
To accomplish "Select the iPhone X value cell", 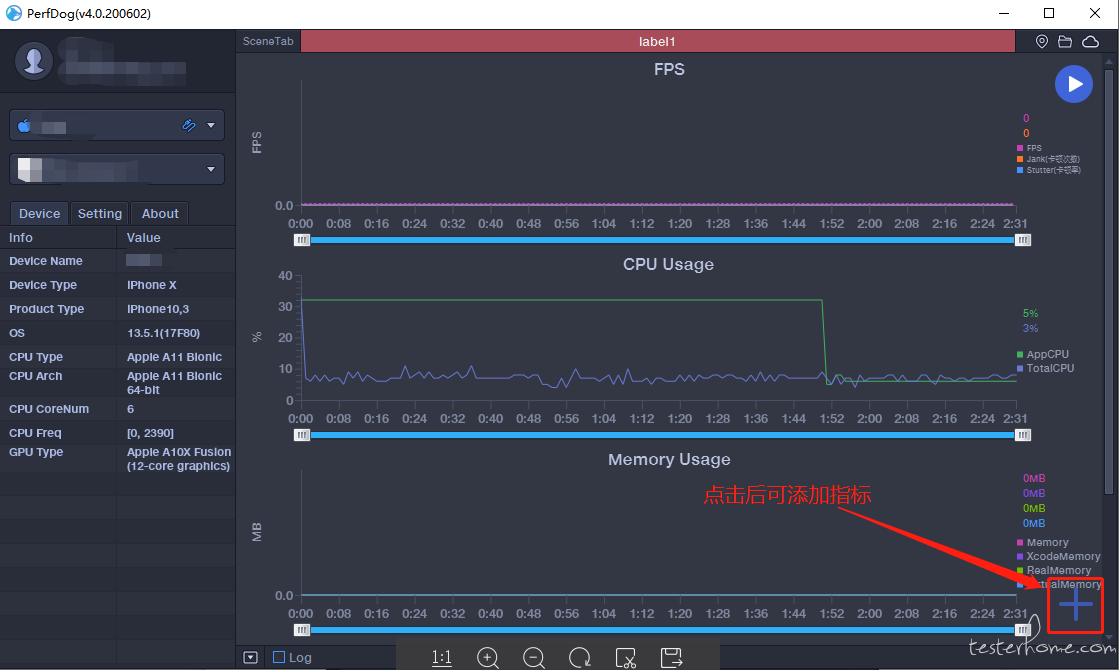I will coord(151,285).
